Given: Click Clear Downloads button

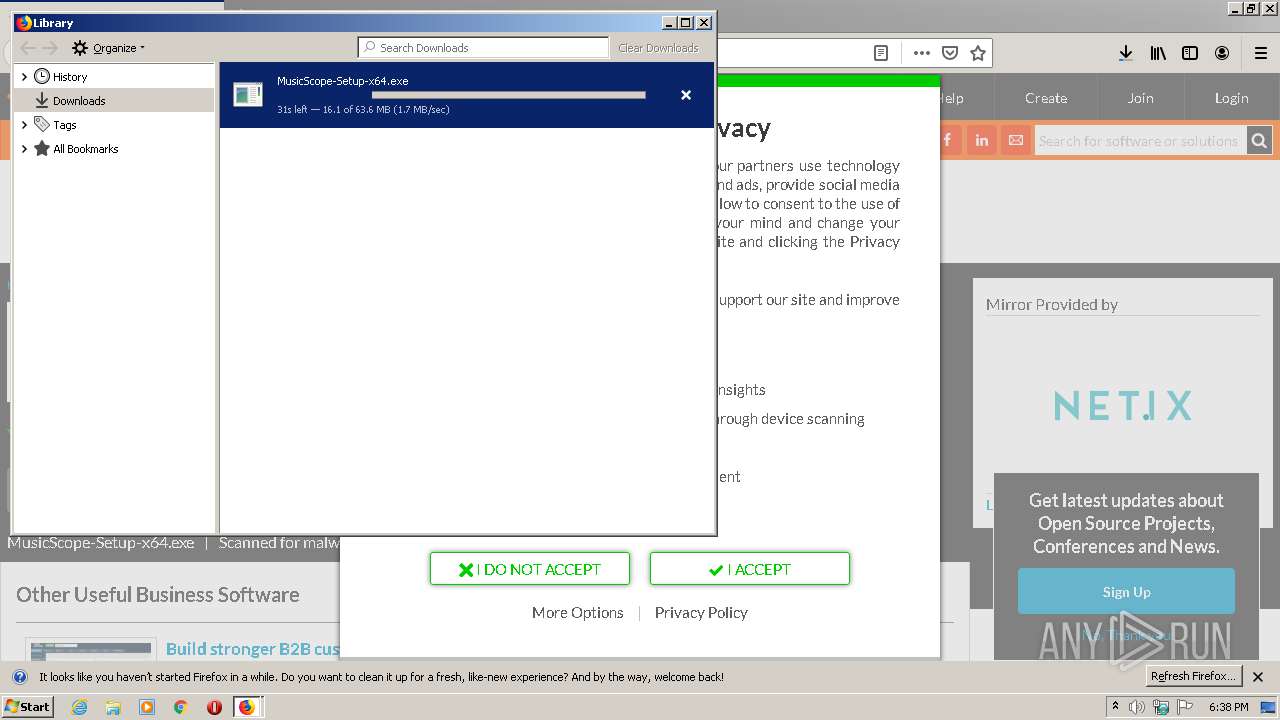Looking at the screenshot, I should [x=658, y=48].
